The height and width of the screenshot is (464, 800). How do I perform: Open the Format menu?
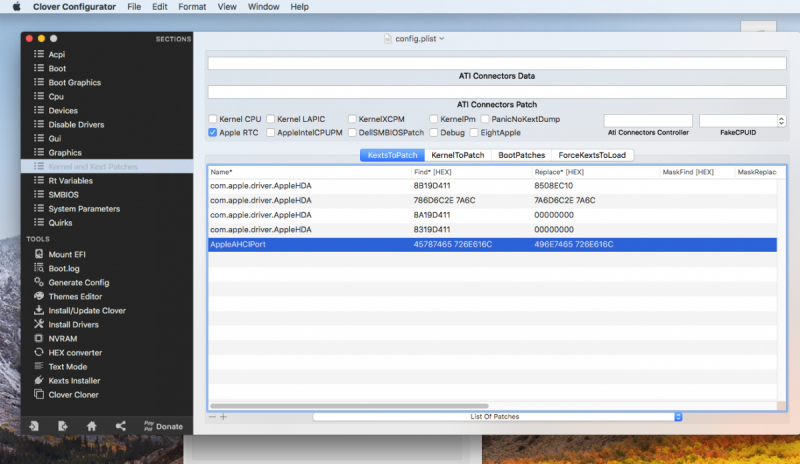click(192, 7)
